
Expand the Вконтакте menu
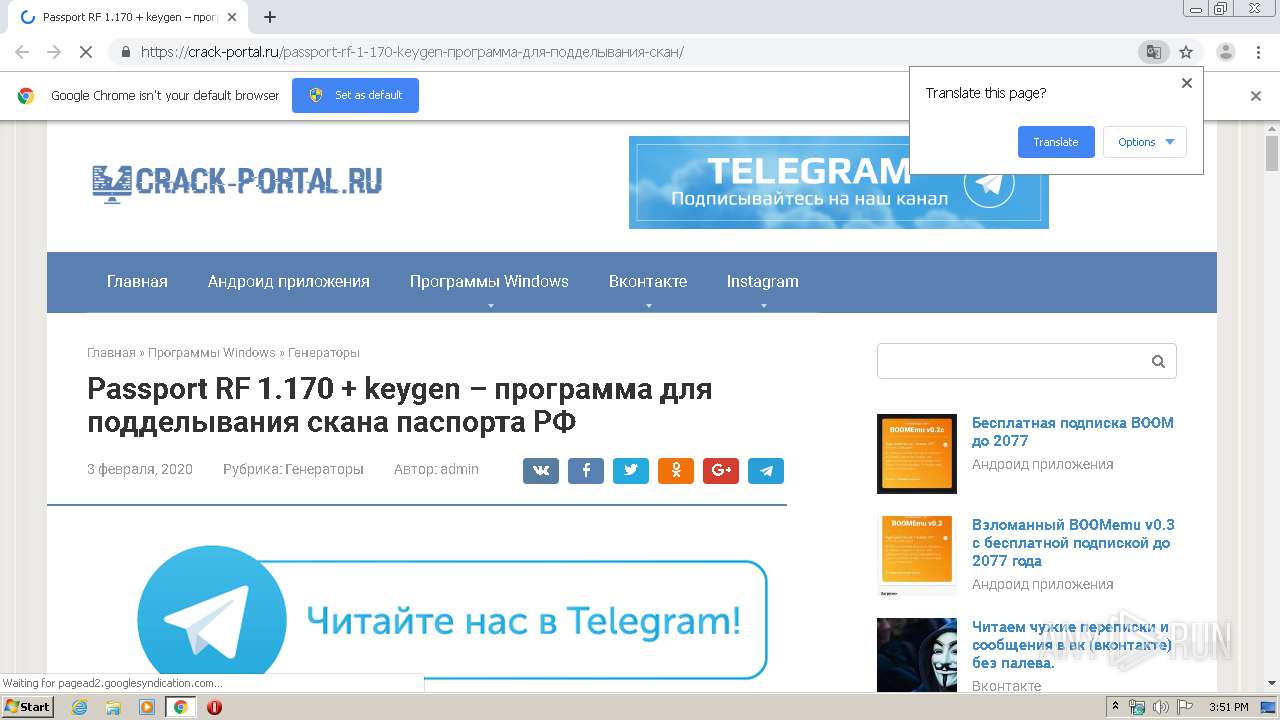(x=648, y=282)
